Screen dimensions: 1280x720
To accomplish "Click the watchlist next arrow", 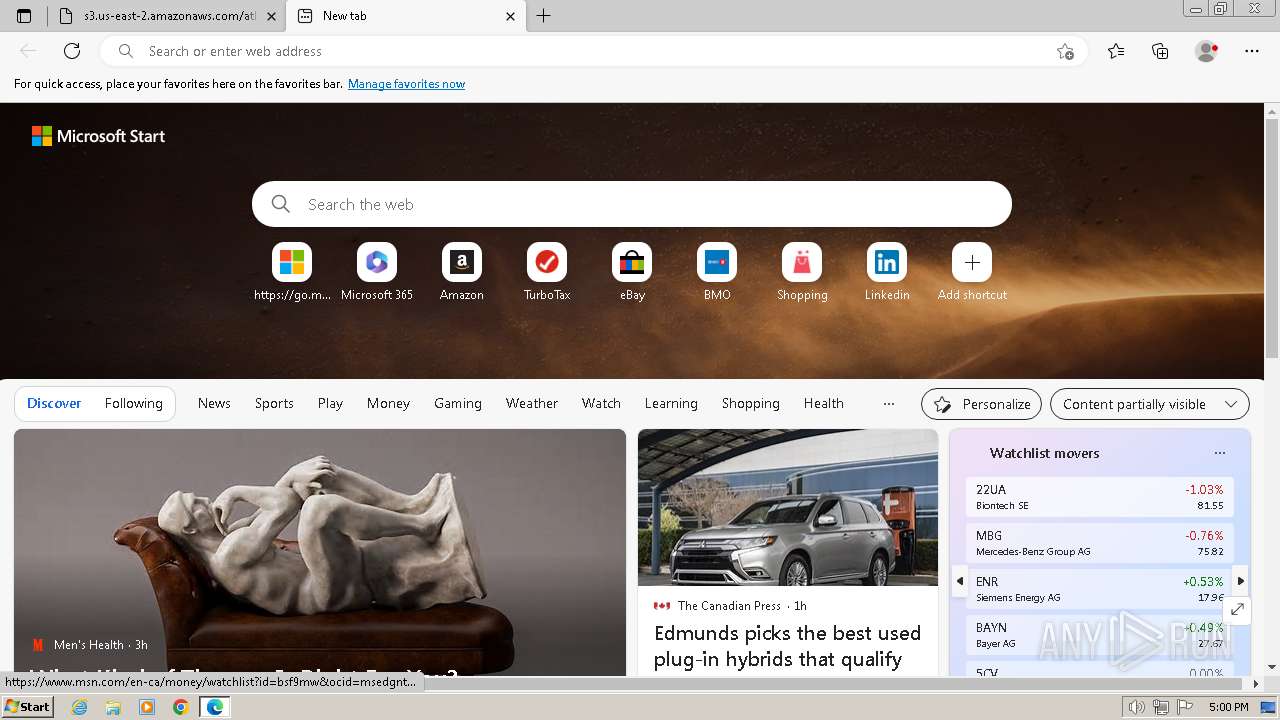I will [1240, 580].
